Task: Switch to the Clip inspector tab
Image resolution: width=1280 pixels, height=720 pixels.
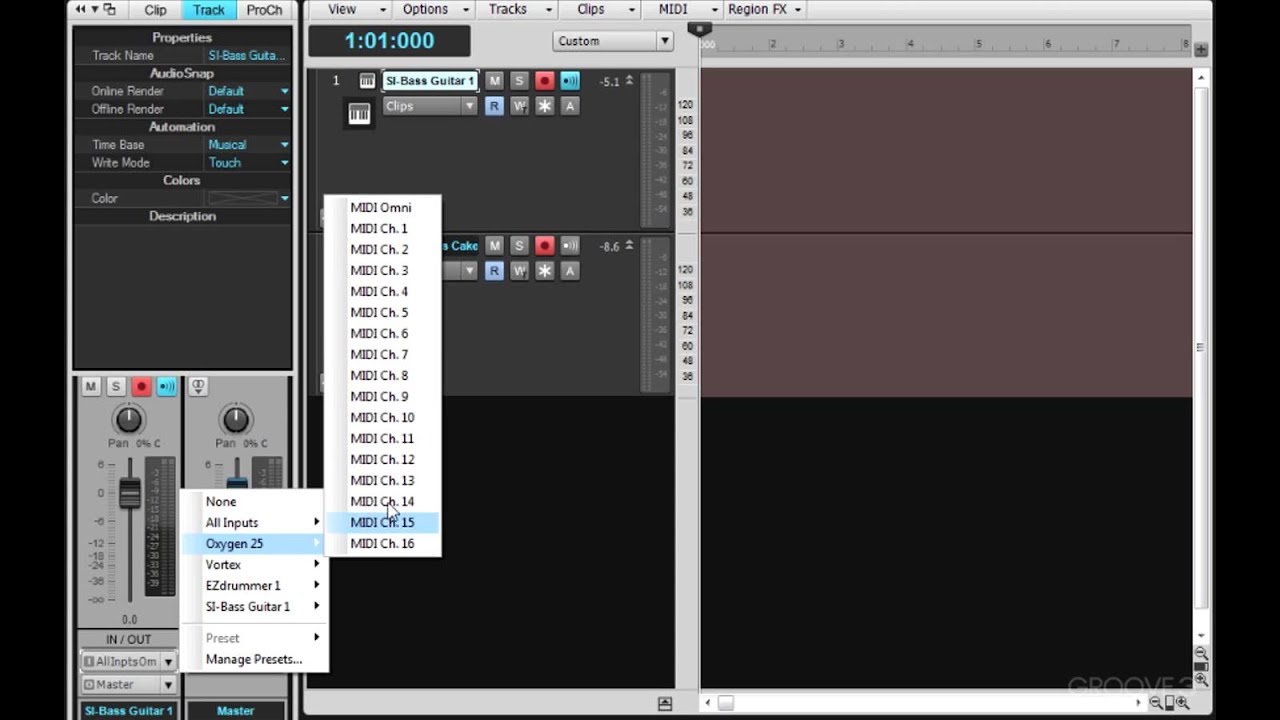Action: click(x=155, y=10)
